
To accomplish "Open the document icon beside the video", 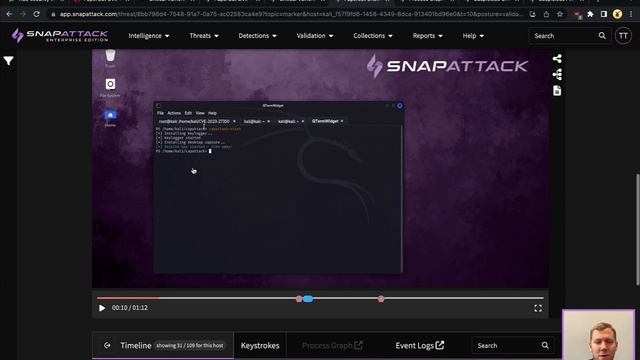I will pos(557,91).
